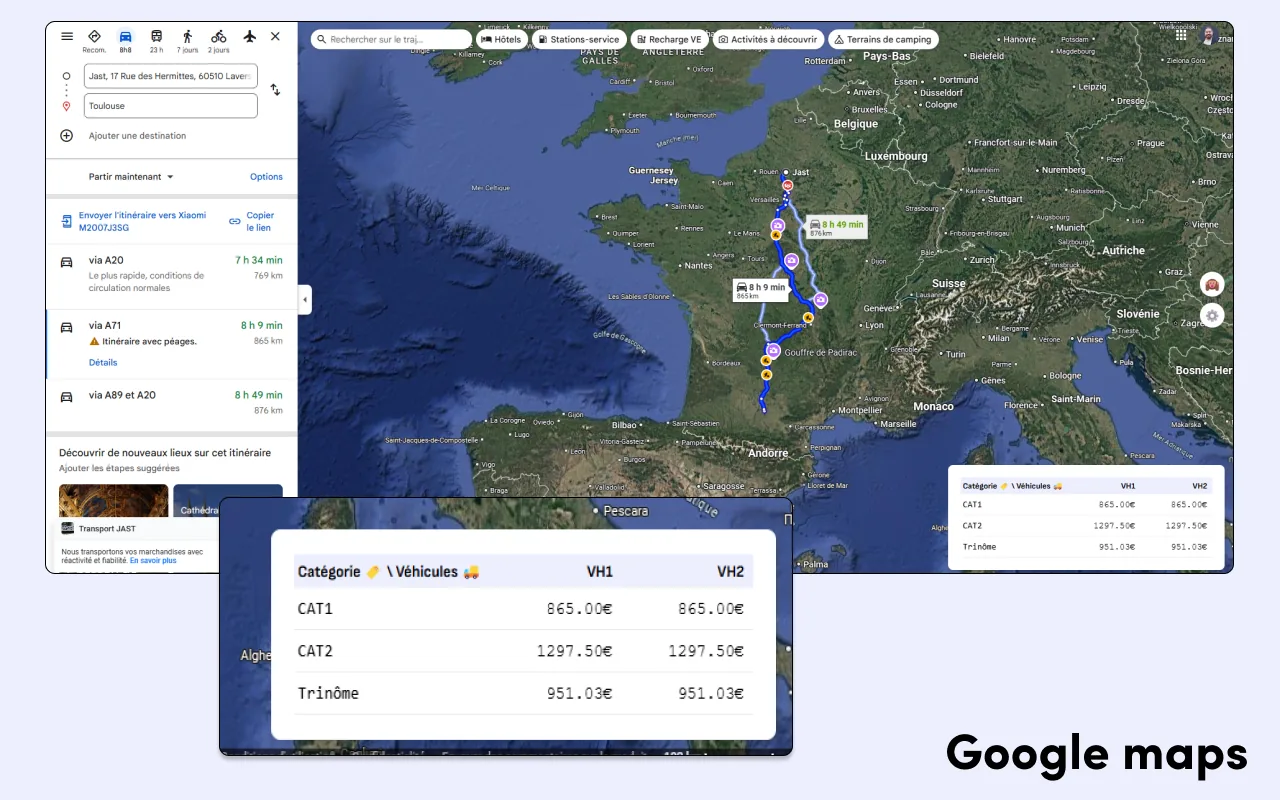Click the 865 km distance text
The width and height of the screenshot is (1280, 800).
[x=268, y=341]
